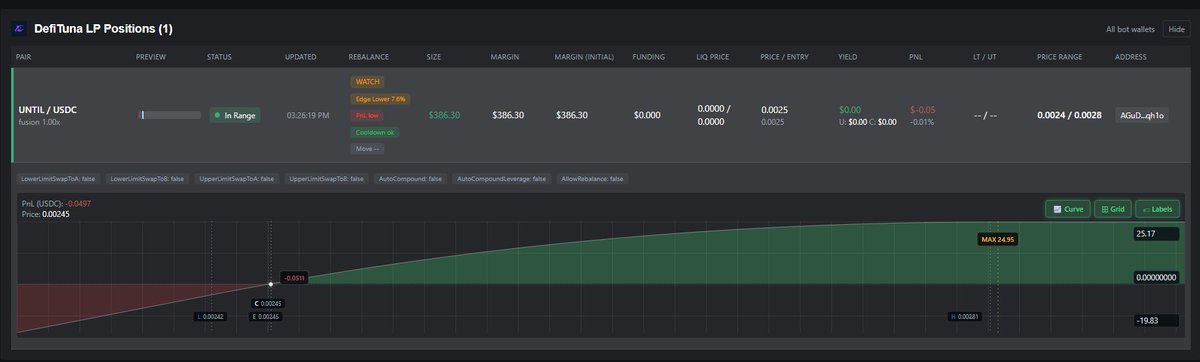Screen dimensions: 1200x362
Task: Click the $386.30 green size value
Action: 444,115
